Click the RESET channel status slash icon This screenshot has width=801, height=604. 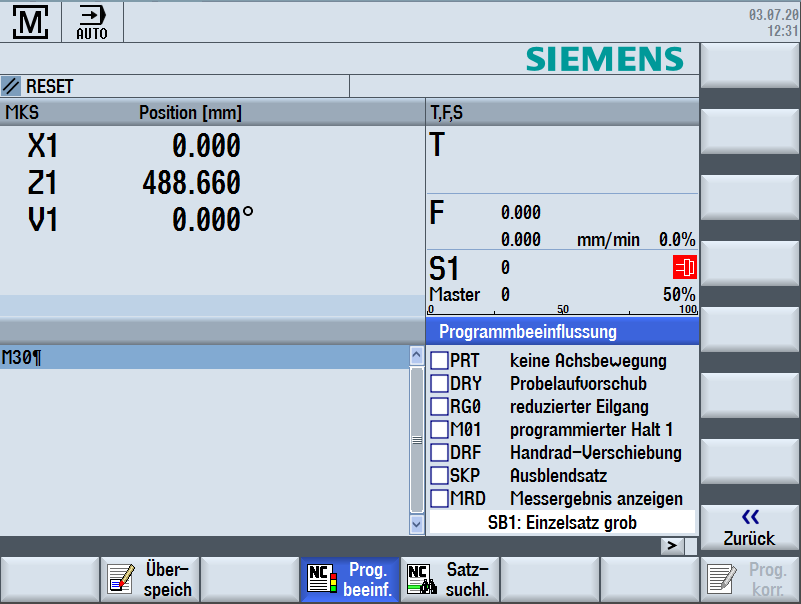point(11,86)
